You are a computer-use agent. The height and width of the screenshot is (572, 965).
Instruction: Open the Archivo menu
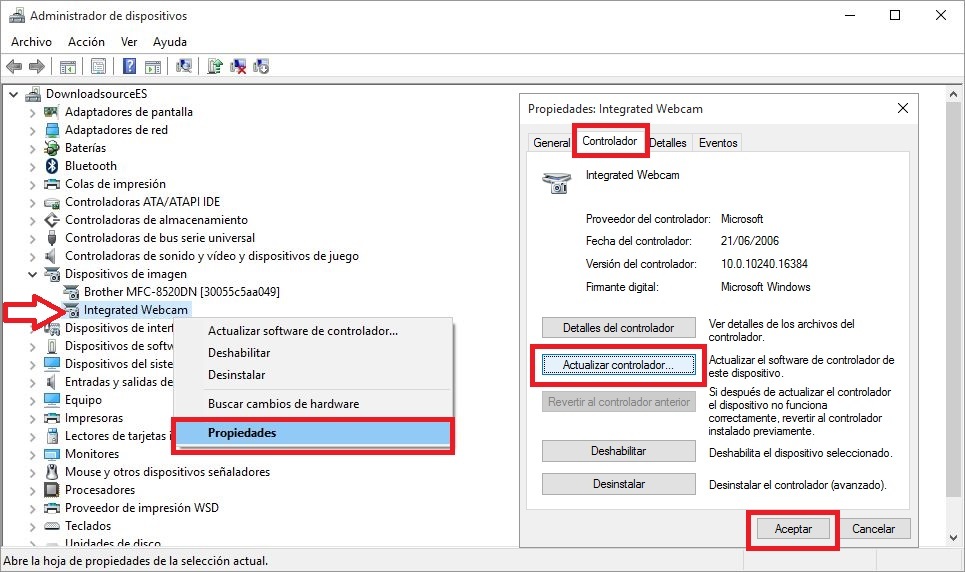point(31,41)
